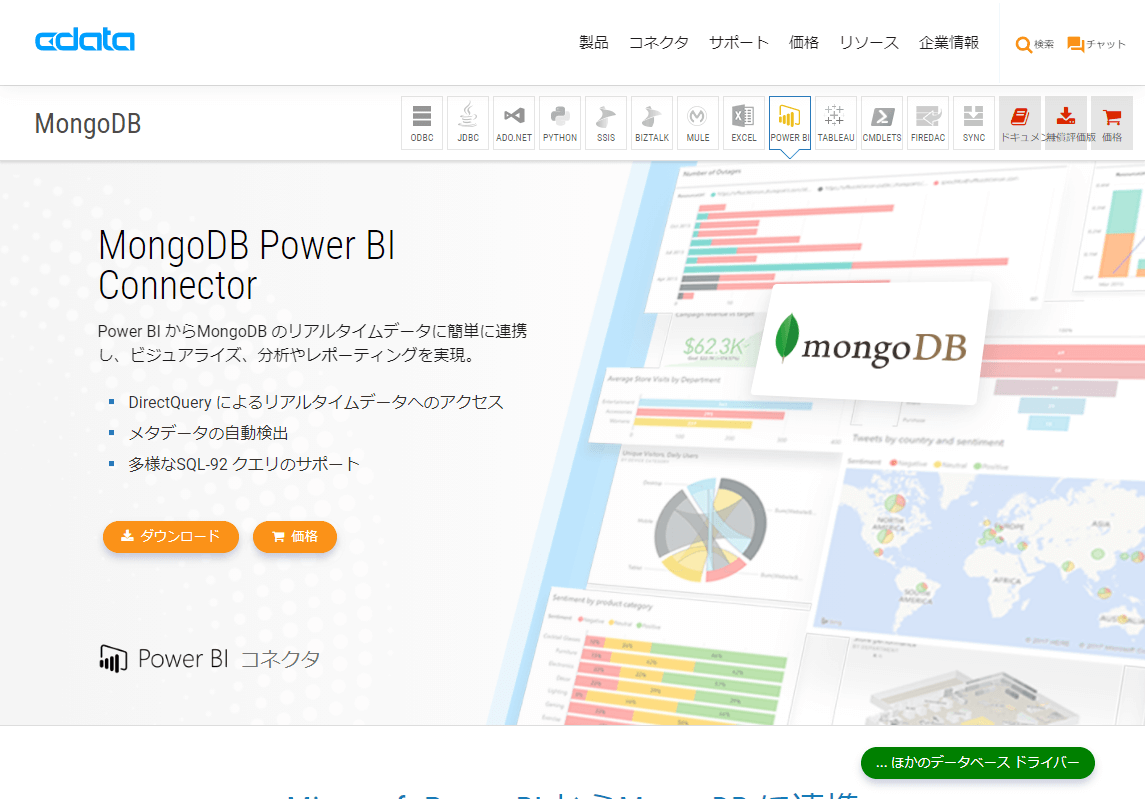Open the 企業情報 menu

tap(949, 43)
